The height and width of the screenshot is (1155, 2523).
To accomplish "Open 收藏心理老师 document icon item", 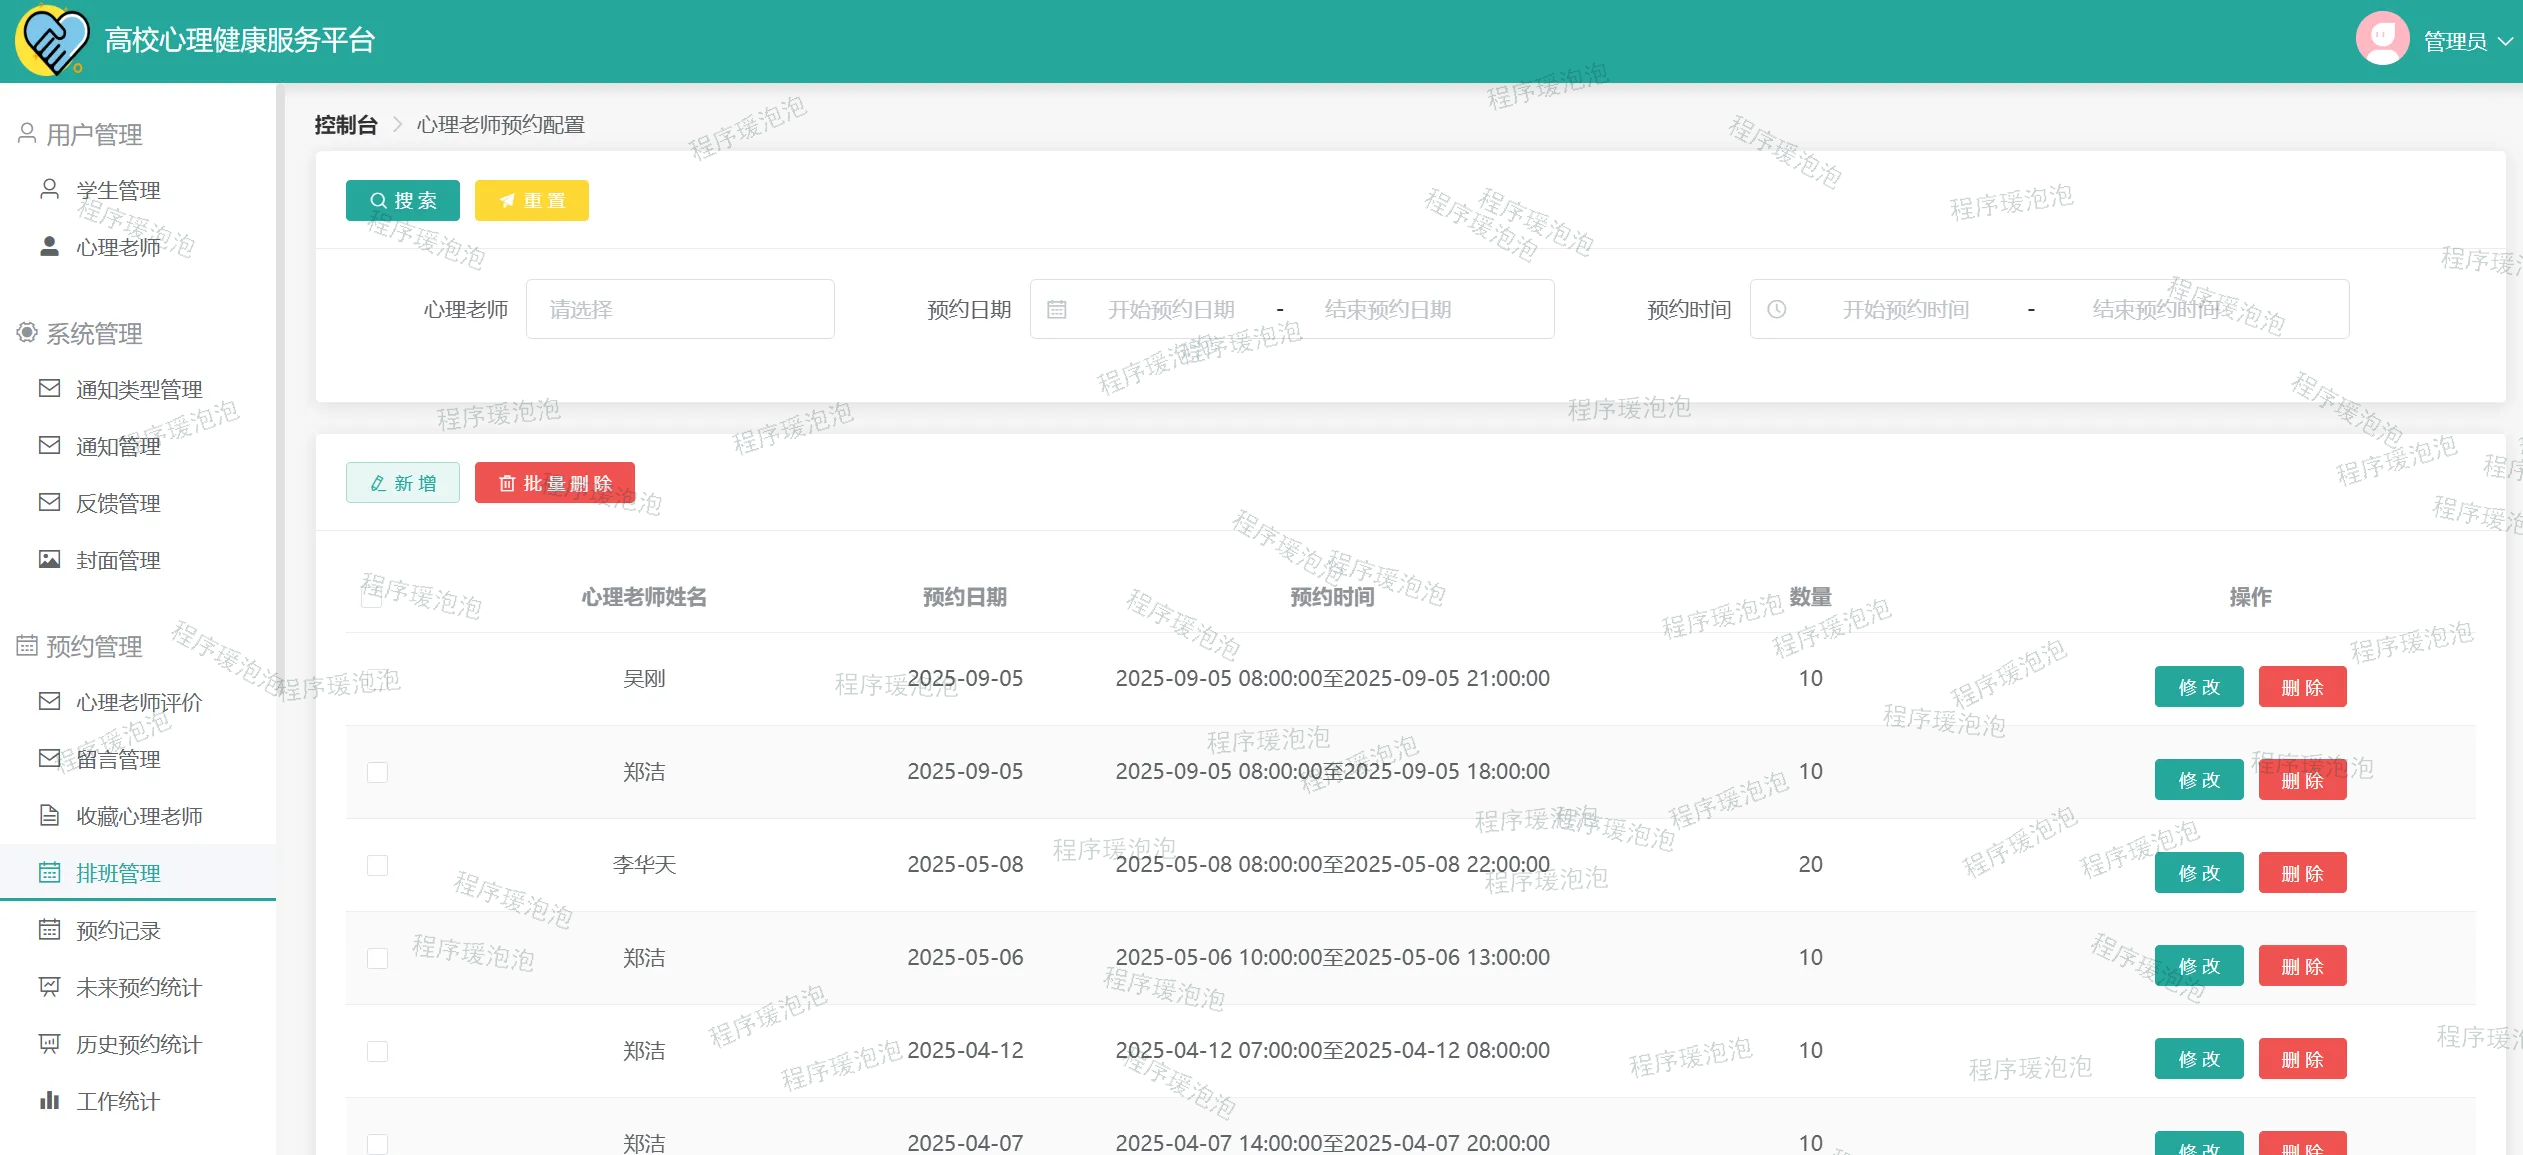I will (x=138, y=816).
